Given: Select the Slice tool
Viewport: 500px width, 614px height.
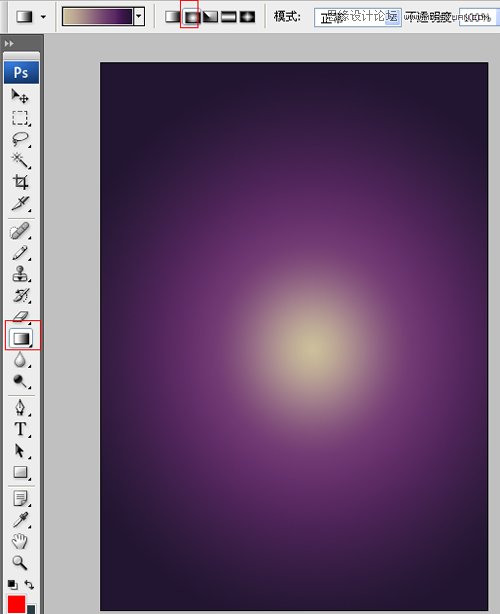Looking at the screenshot, I should click(x=20, y=204).
